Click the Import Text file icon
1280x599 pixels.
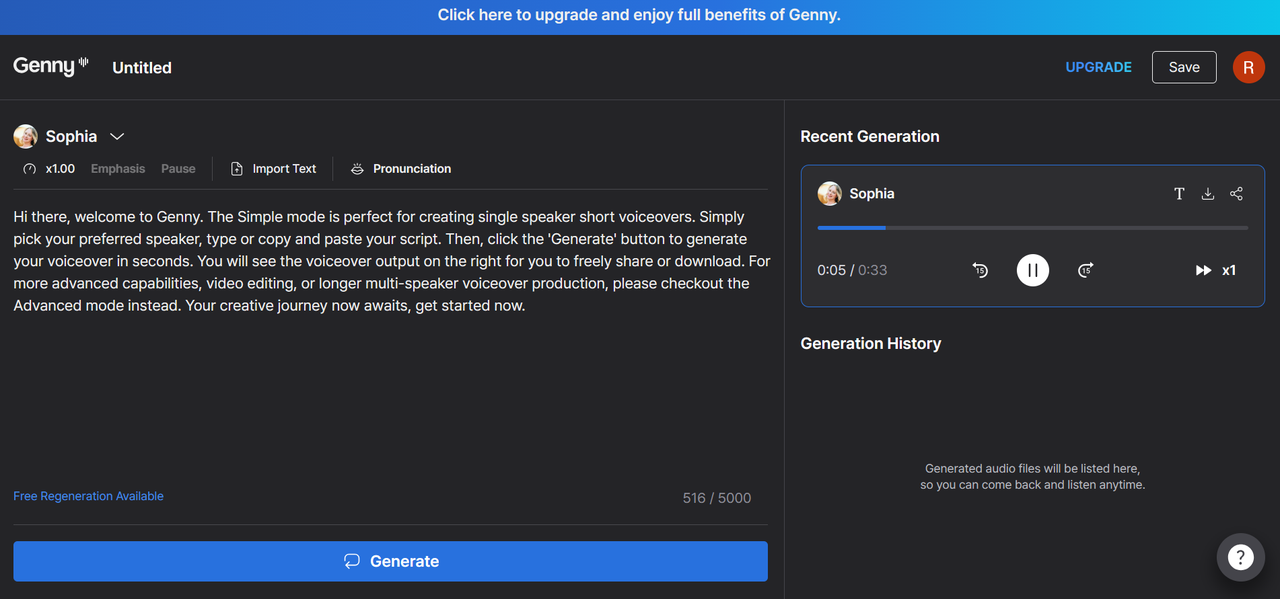click(x=237, y=169)
